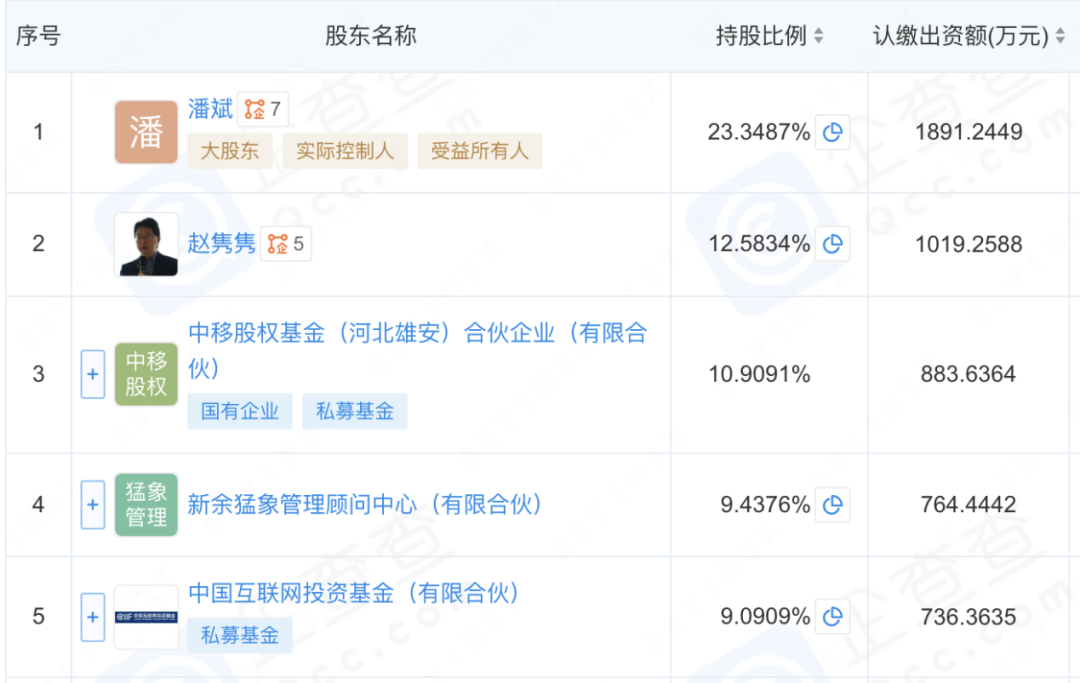The height and width of the screenshot is (683, 1080).
Task: Open pie chart icon beside 23.3487%
Action: pos(832,132)
